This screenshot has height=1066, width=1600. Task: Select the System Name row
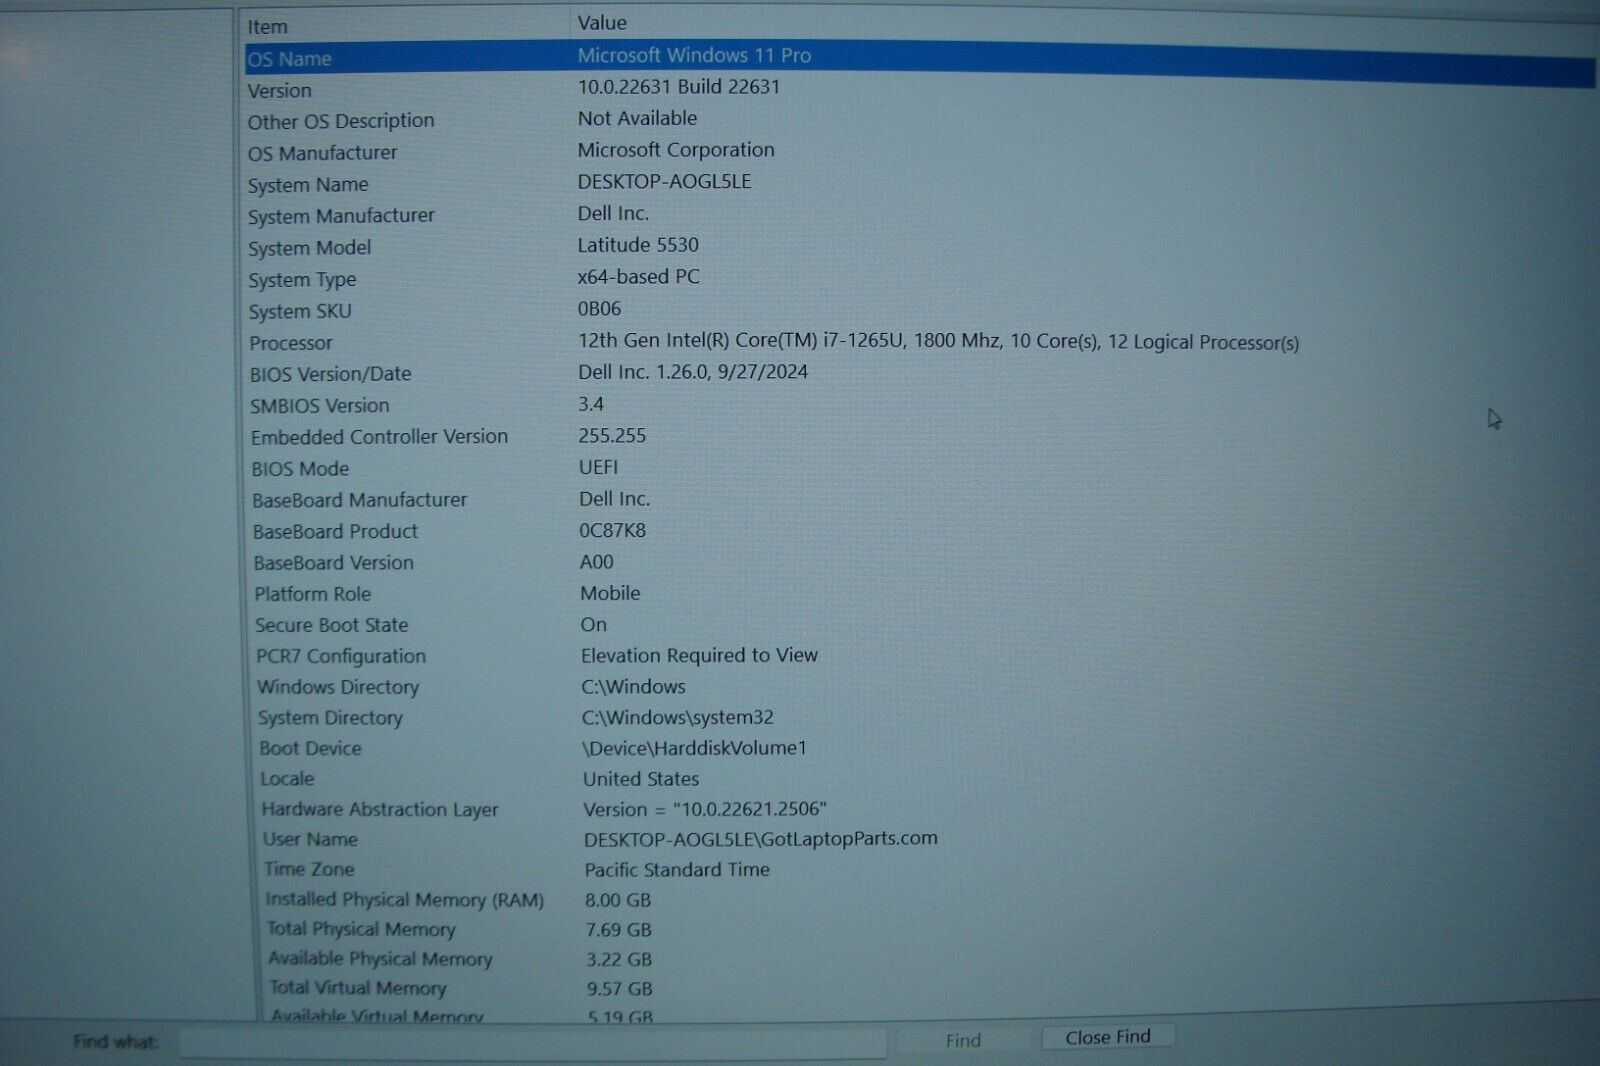(919, 184)
